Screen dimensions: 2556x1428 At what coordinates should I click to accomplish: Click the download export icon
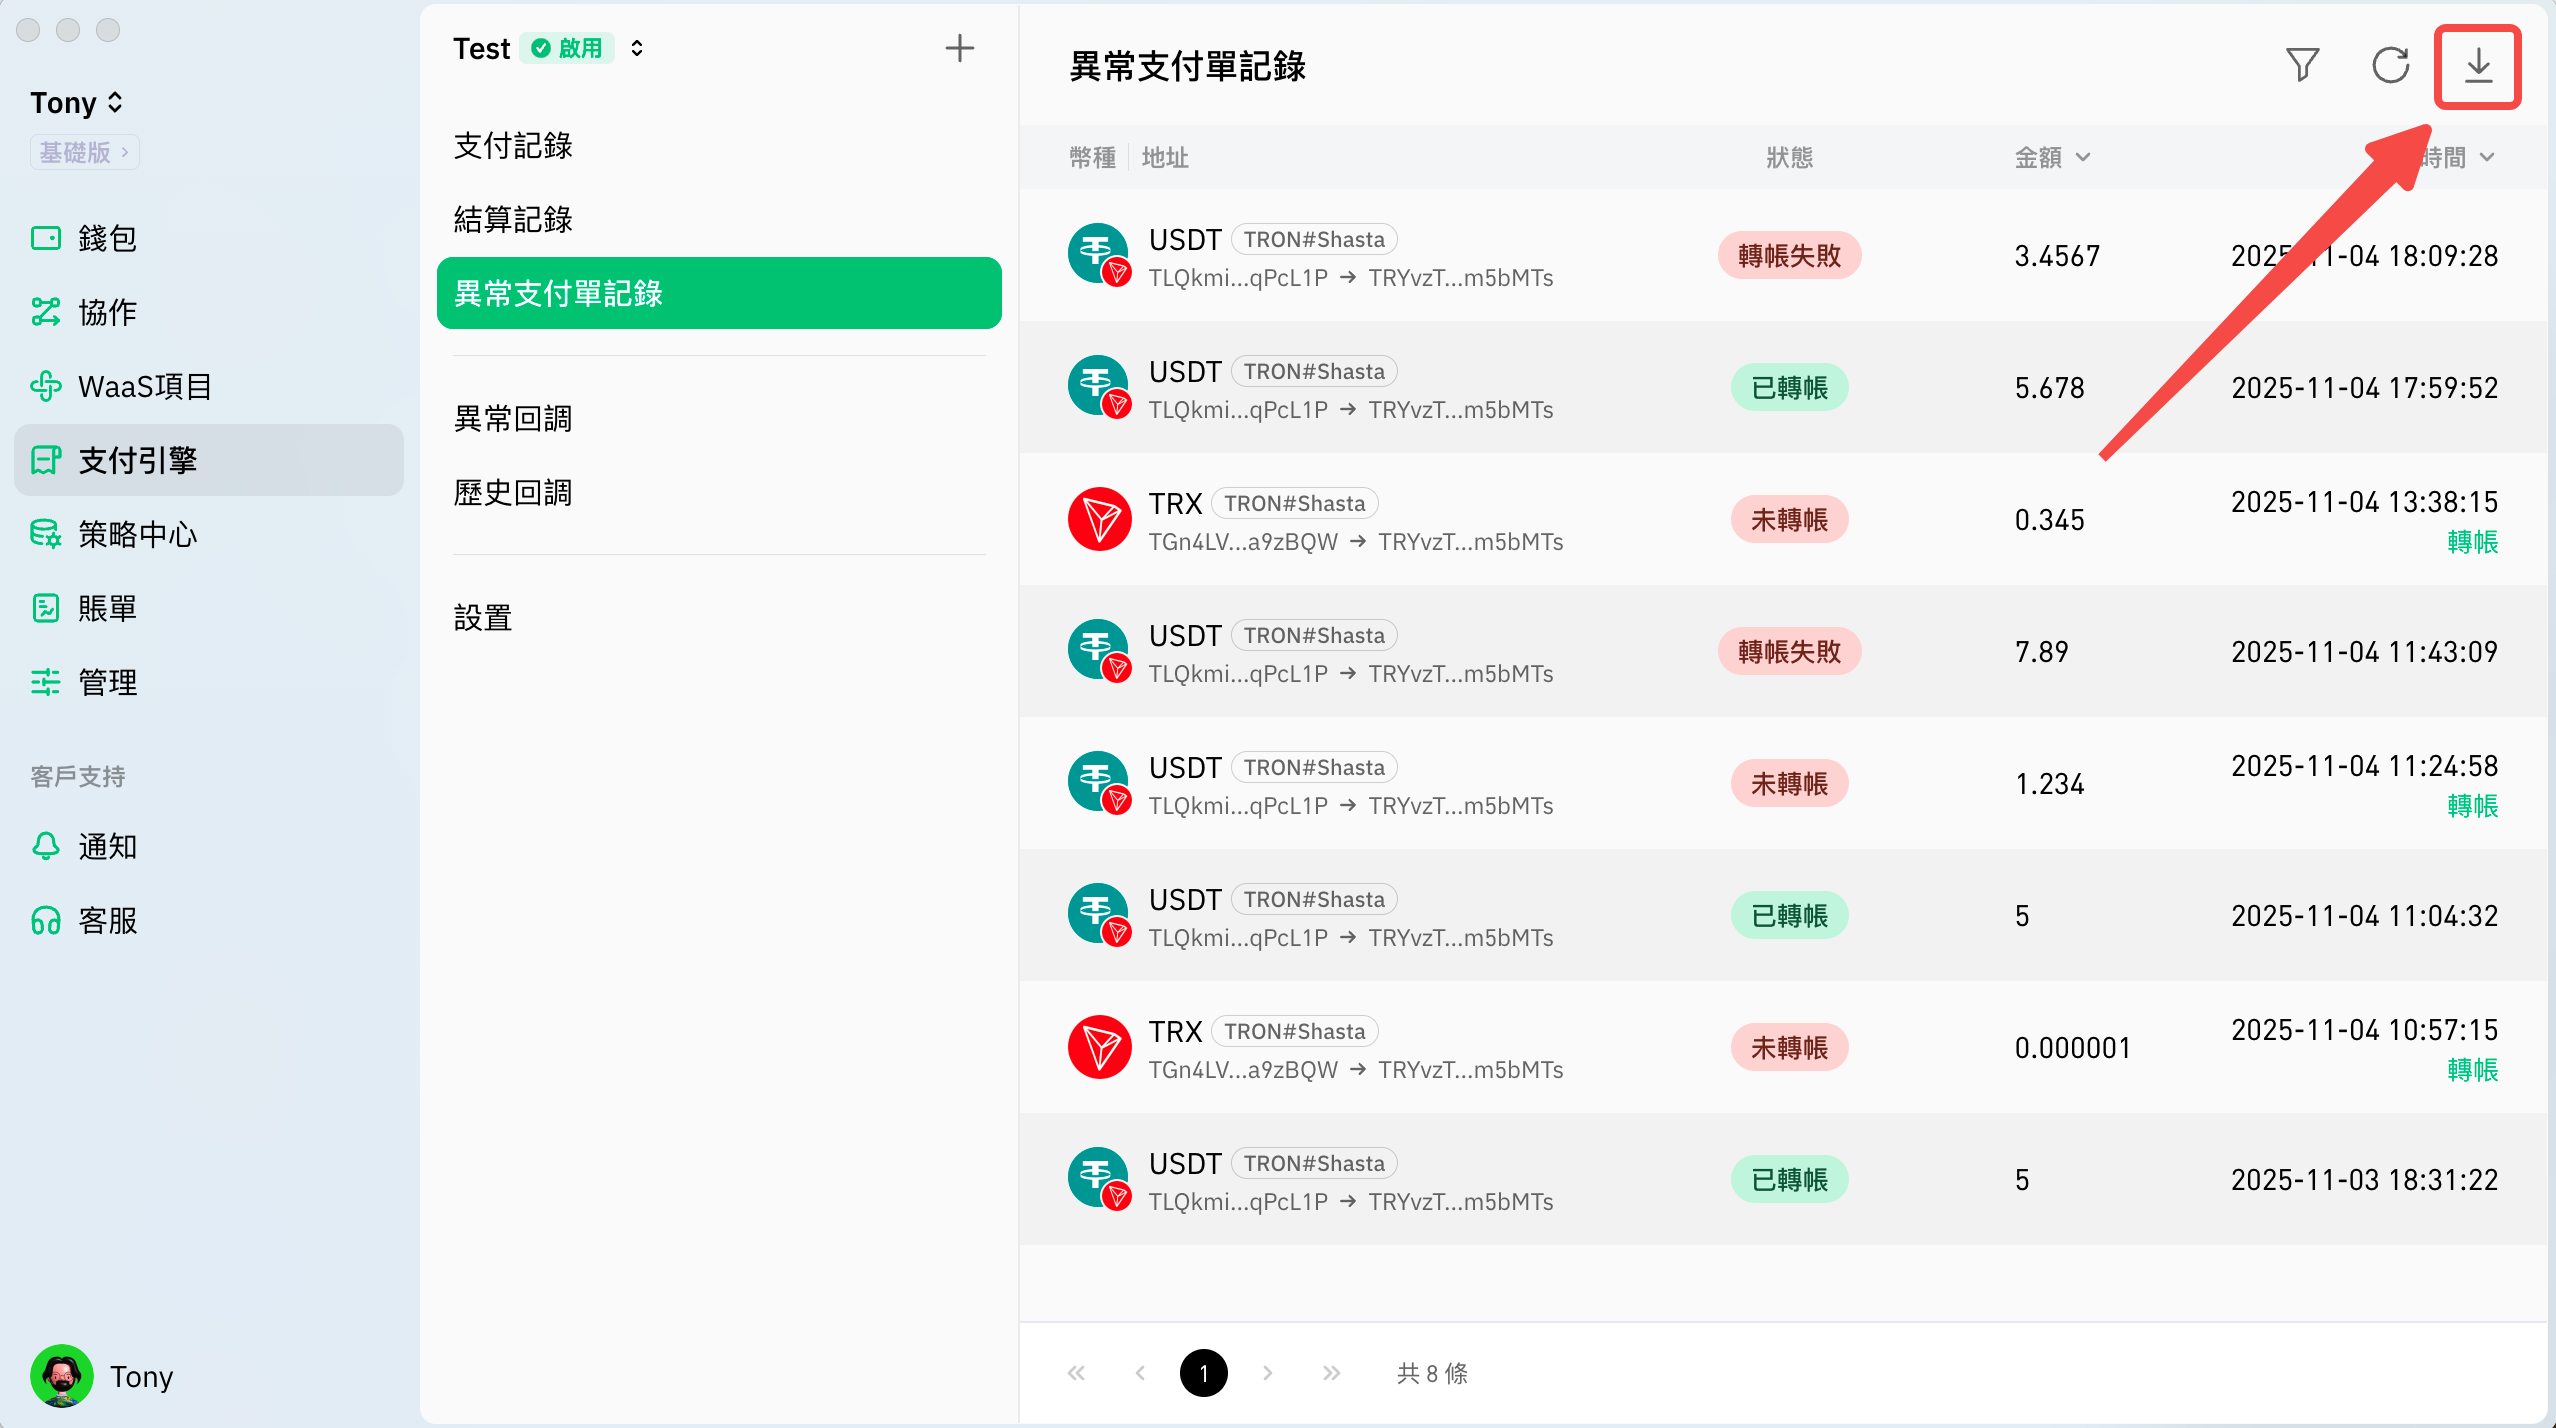click(x=2477, y=66)
